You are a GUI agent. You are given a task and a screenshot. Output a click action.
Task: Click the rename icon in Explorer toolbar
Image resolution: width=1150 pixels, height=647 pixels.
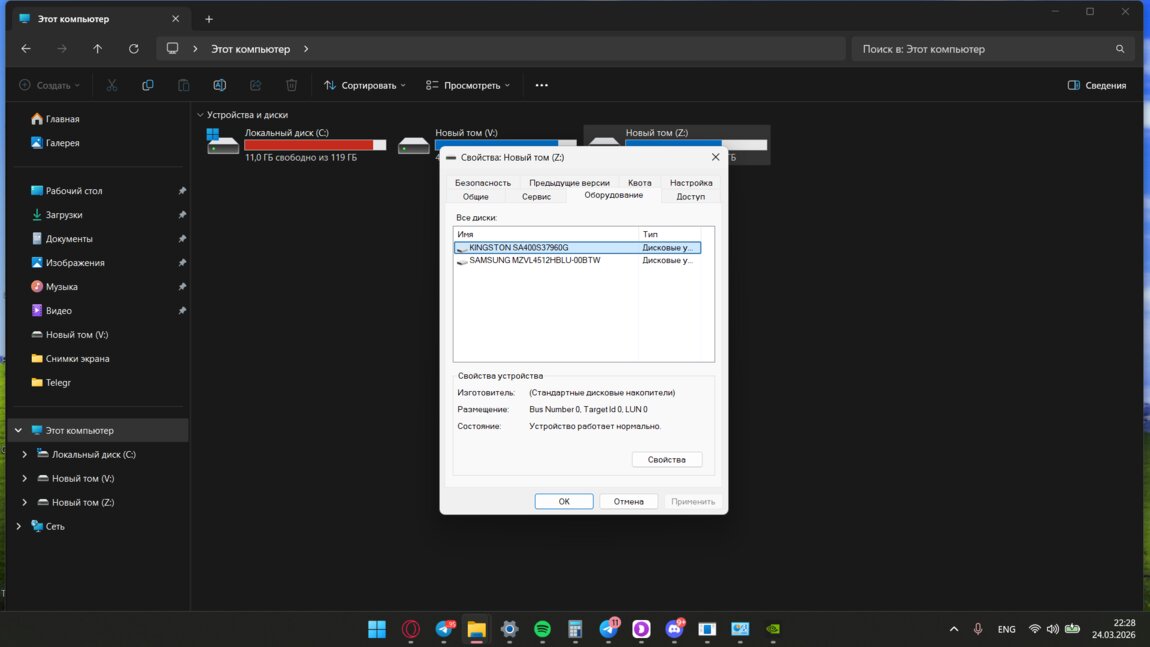coord(219,86)
